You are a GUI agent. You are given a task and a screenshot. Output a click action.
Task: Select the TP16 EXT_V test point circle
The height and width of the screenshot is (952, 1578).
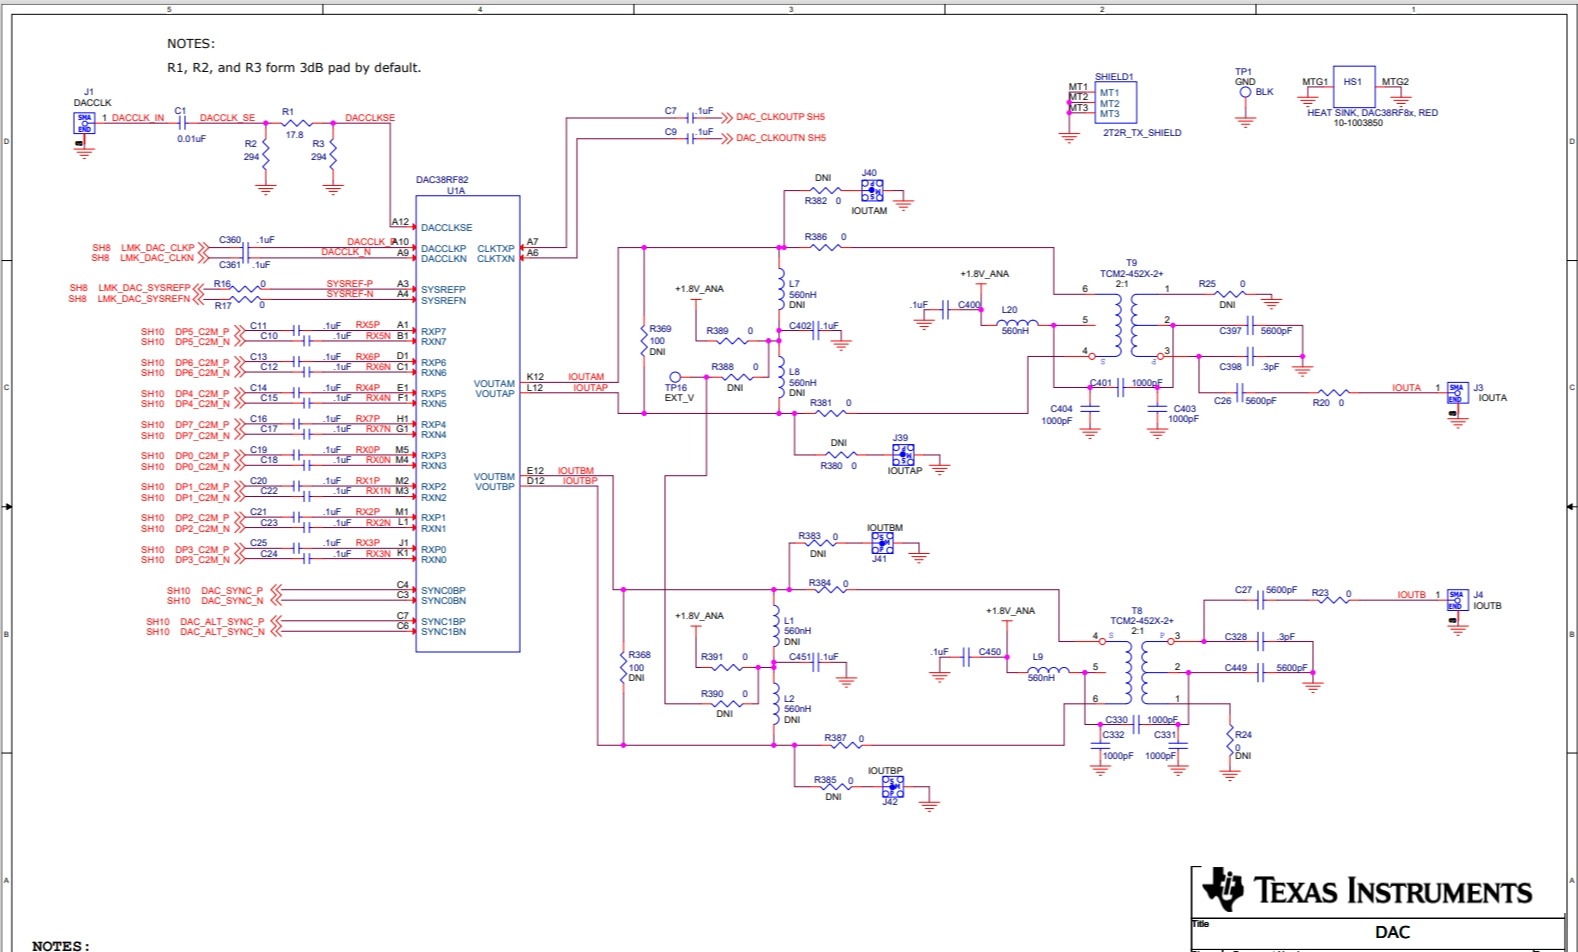(x=675, y=378)
